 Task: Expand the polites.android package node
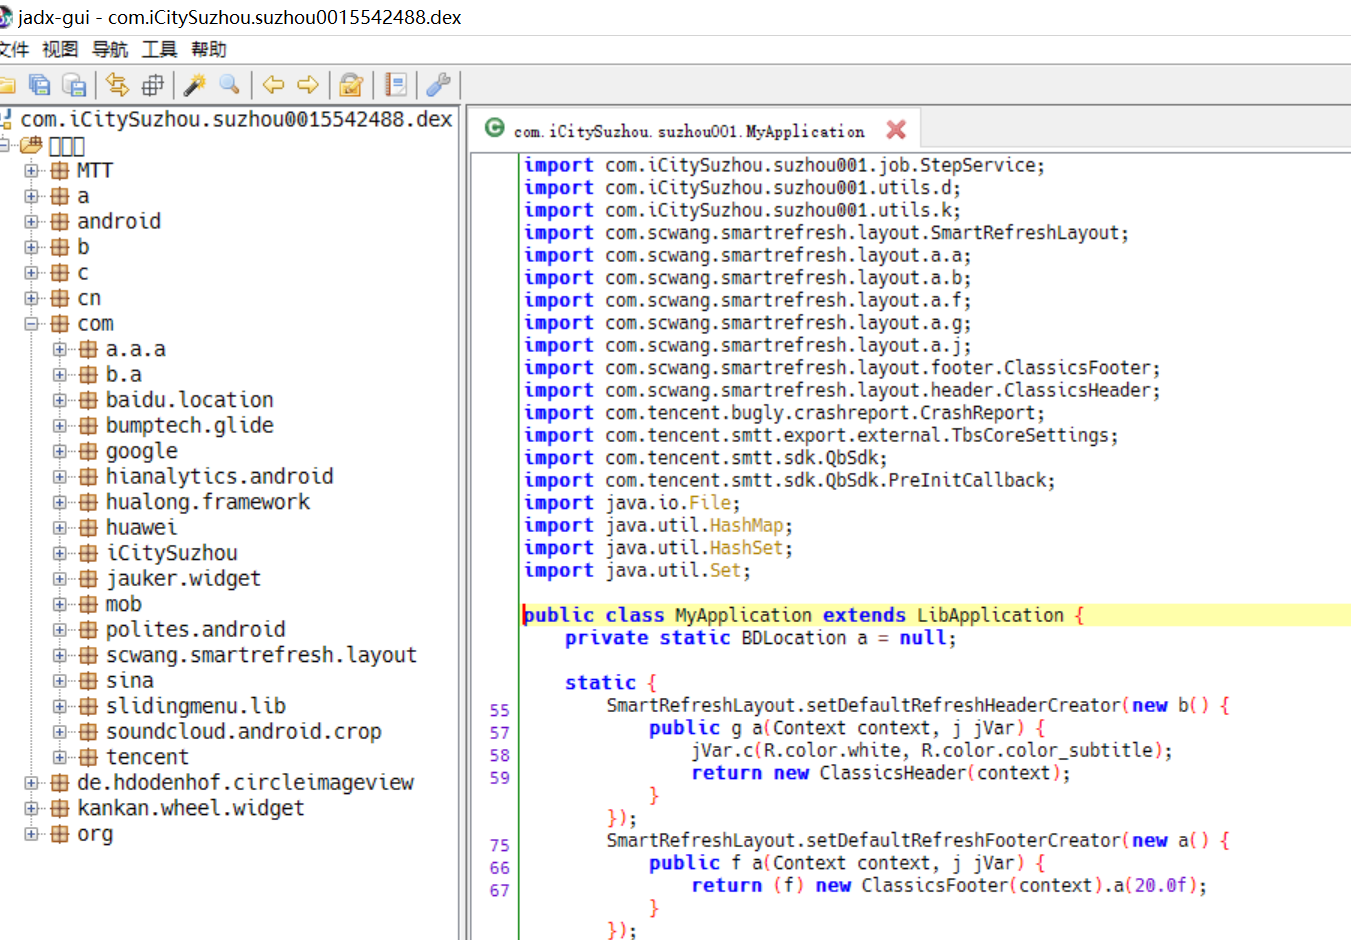[60, 630]
